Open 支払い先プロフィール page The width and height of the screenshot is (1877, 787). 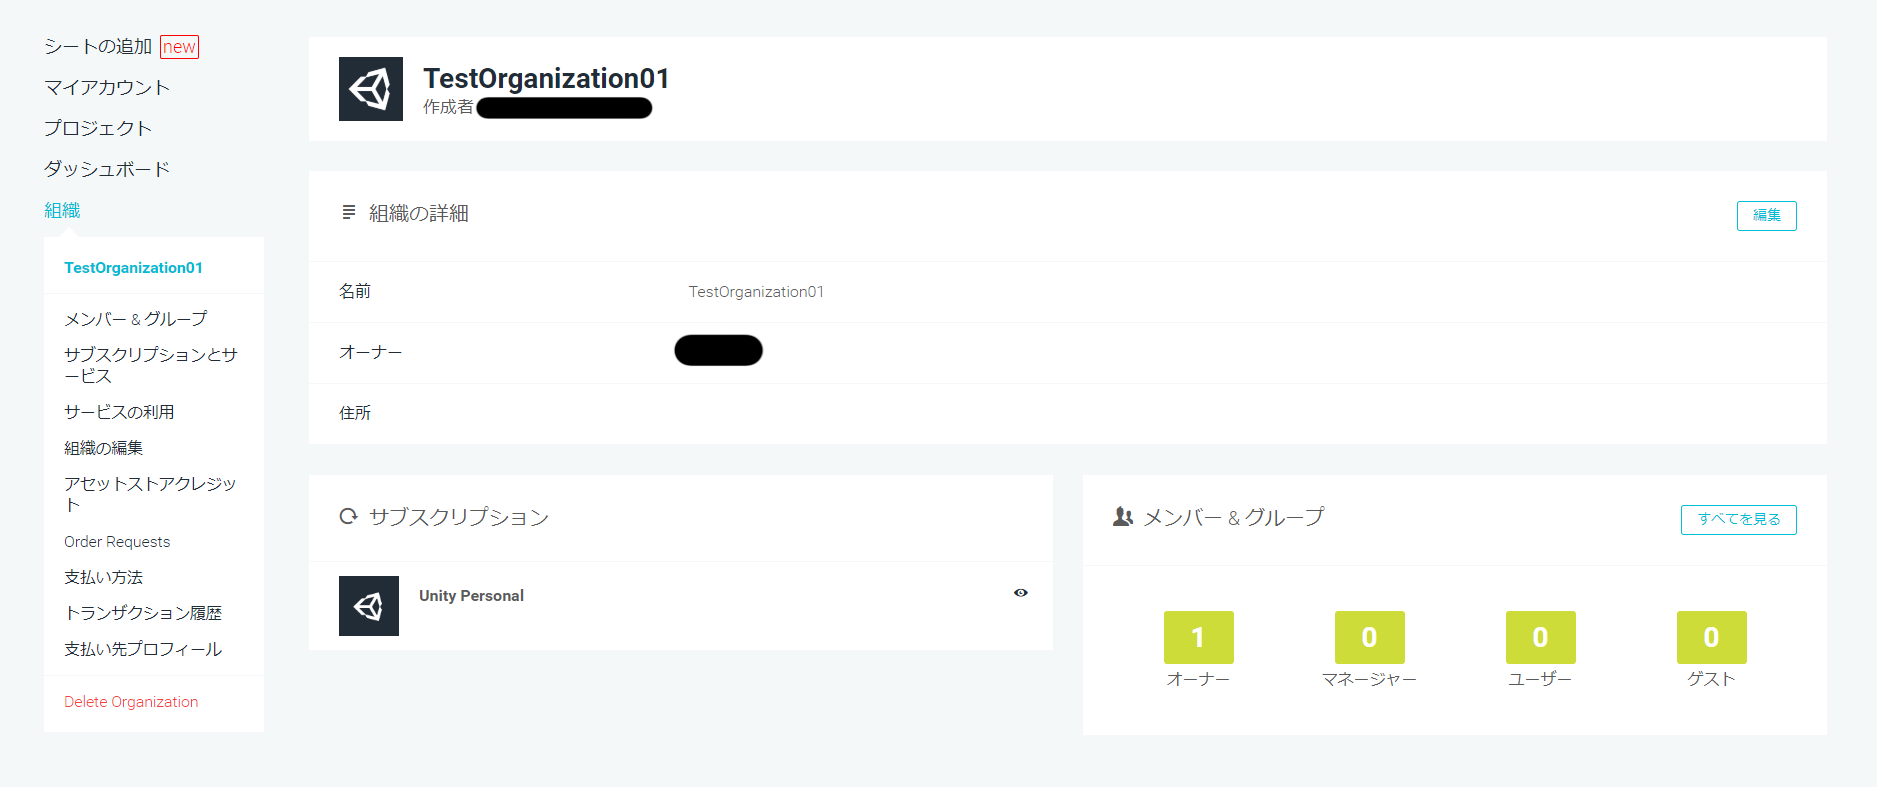point(143,649)
